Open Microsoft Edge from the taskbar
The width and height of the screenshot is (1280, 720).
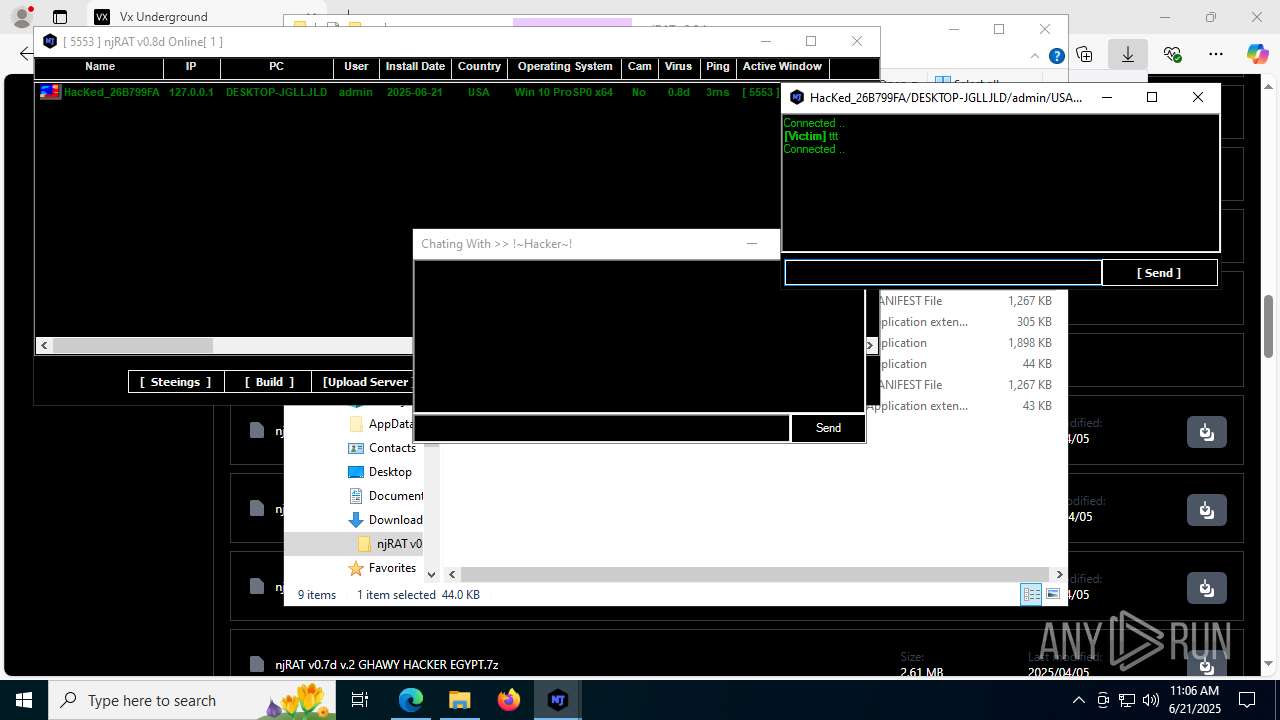(x=411, y=700)
